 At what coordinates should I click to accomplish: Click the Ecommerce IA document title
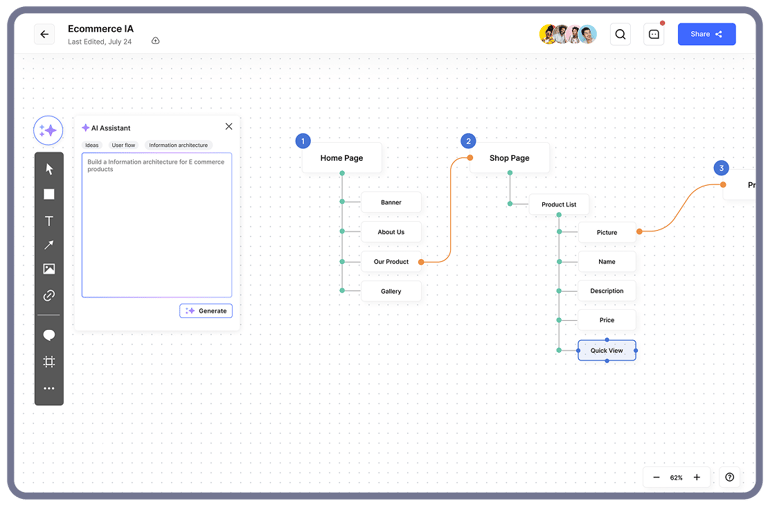pyautogui.click(x=100, y=29)
